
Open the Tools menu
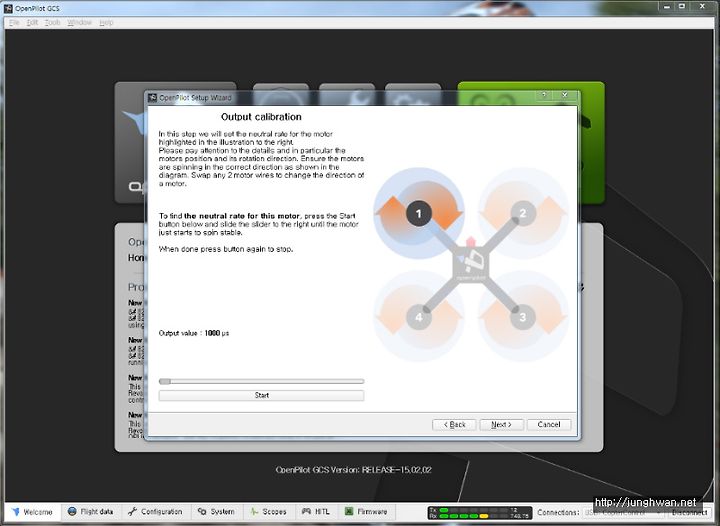click(52, 22)
